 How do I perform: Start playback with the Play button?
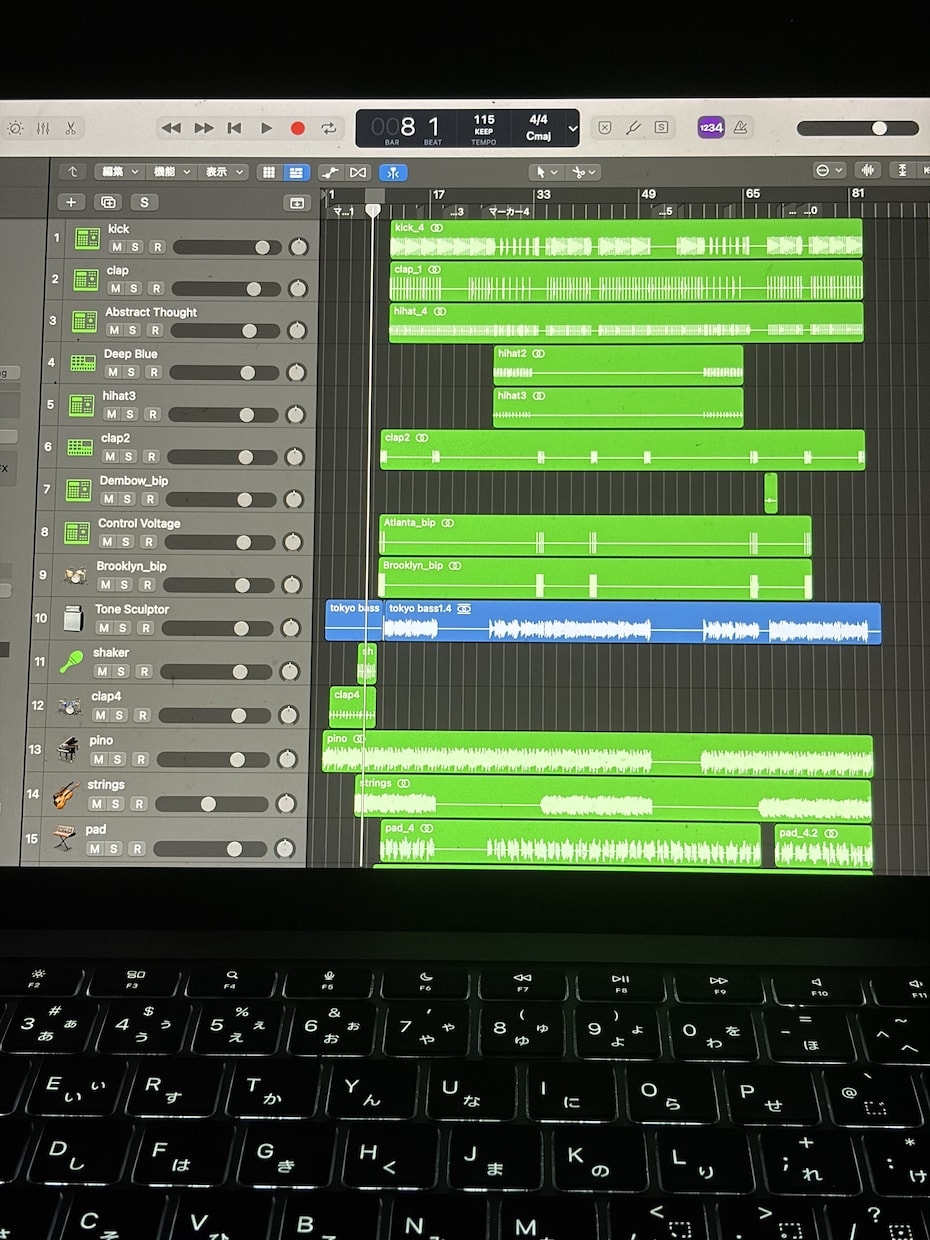point(266,128)
